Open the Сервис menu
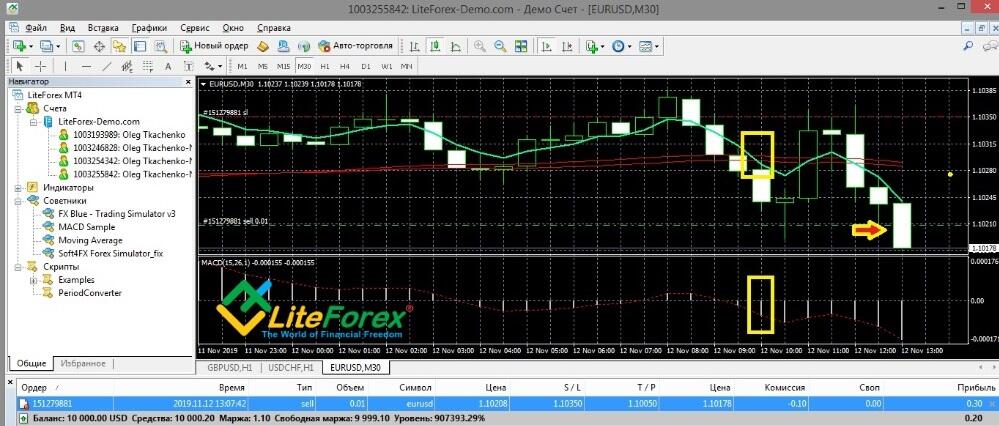 (195, 28)
